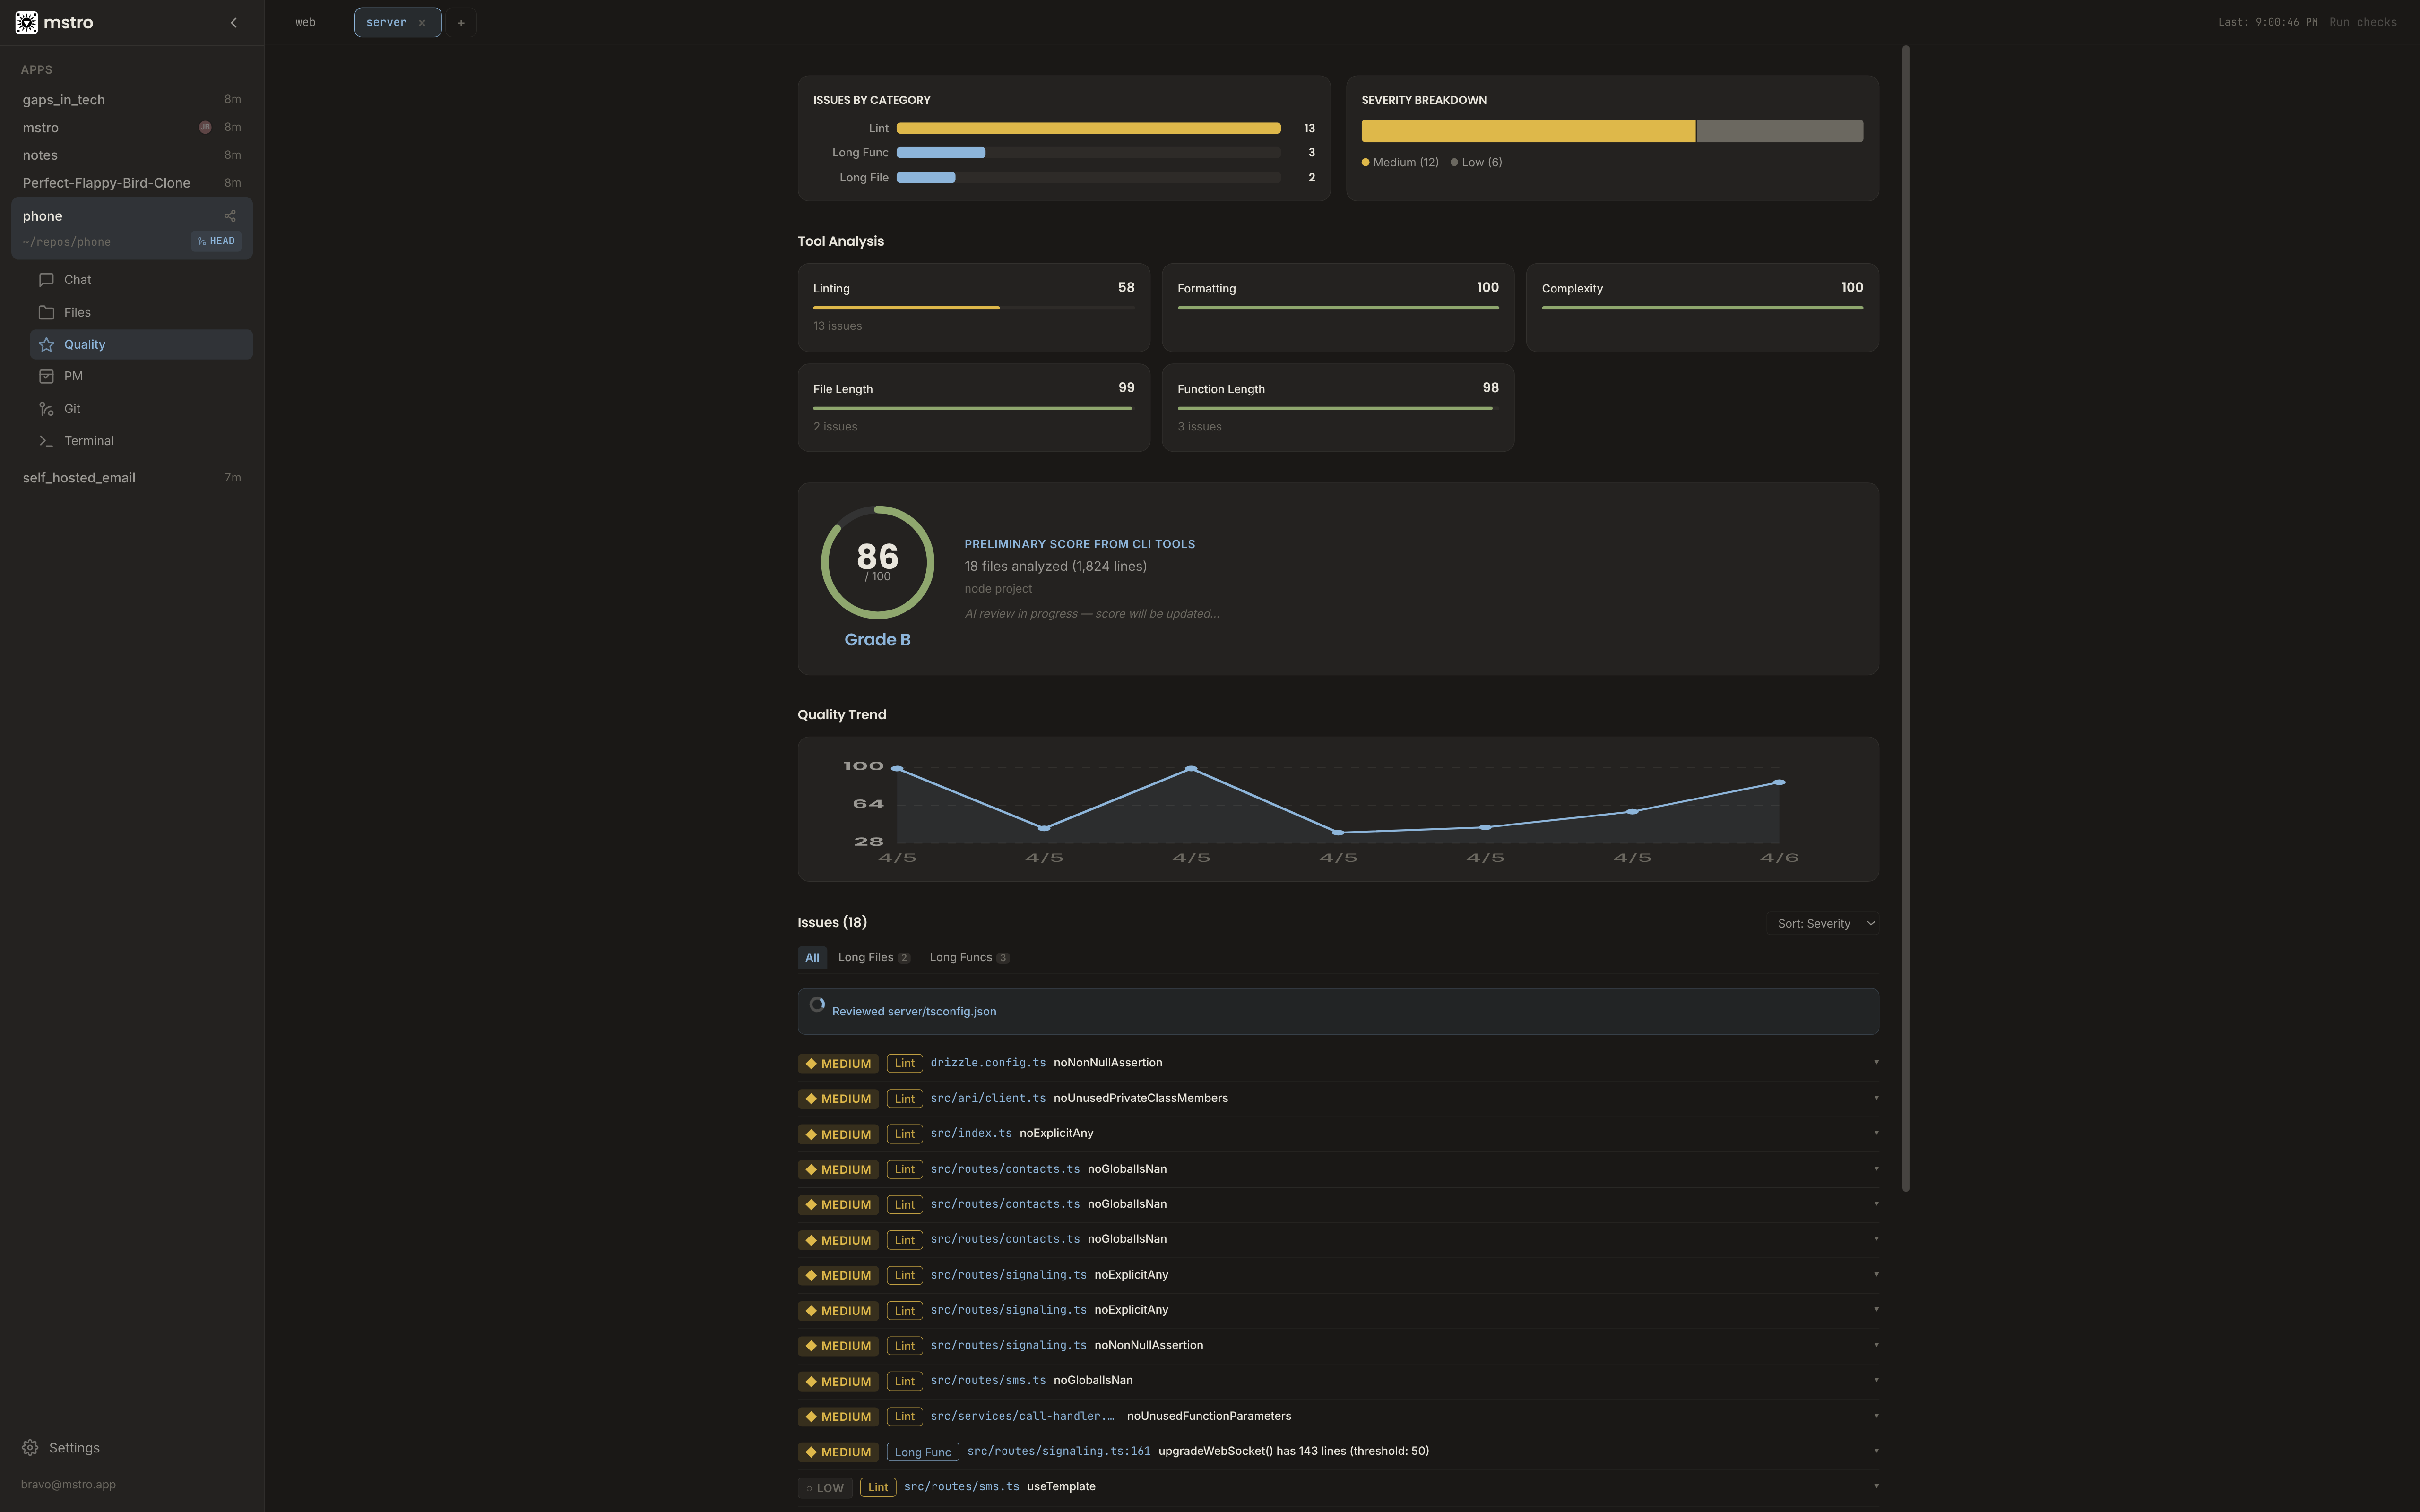
Task: Filter issues by Long Funcs tab
Action: pos(968,957)
